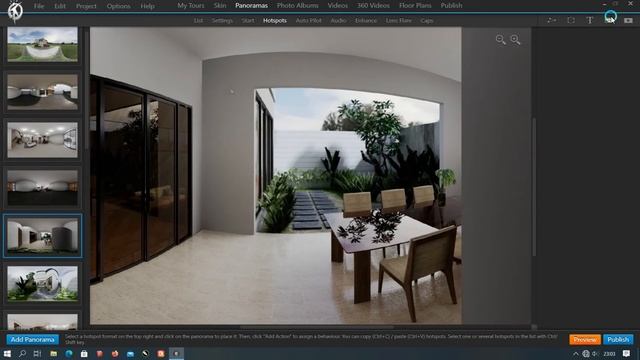Viewport: 640px width, 360px height.
Task: Open the Caps sub-tab
Action: (427, 20)
